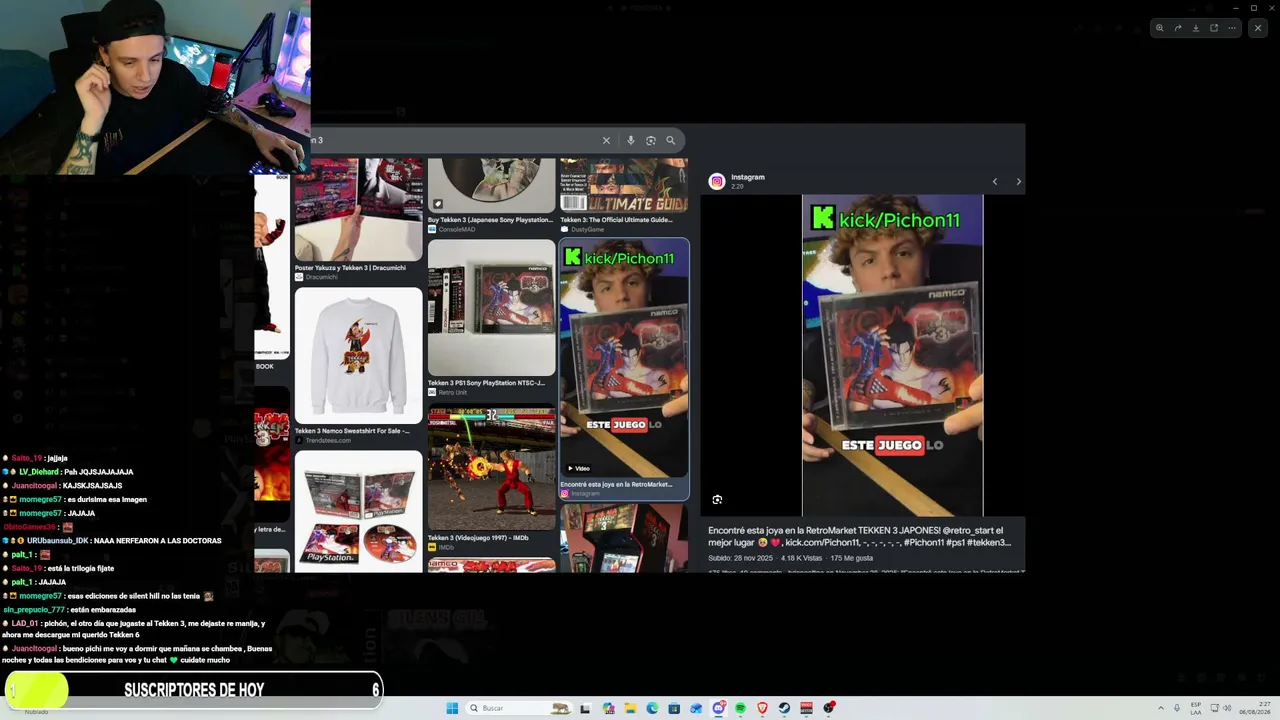Click the URUbaunsub_IDK chat username
Viewport: 1280px width, 720px height.
[x=57, y=541]
